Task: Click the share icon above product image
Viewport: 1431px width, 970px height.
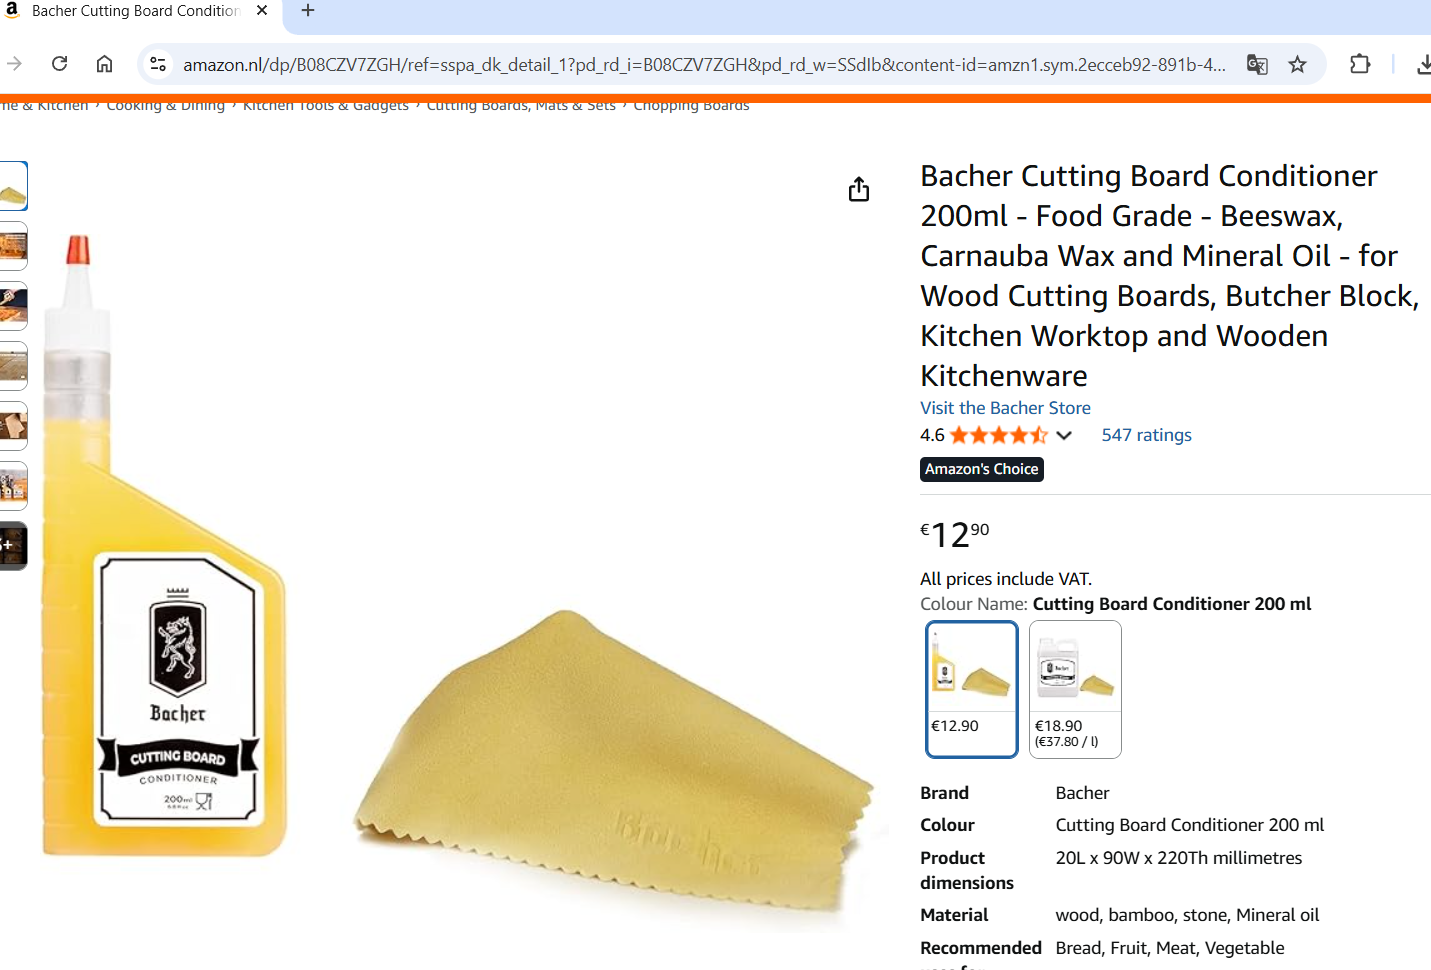Action: point(859,189)
